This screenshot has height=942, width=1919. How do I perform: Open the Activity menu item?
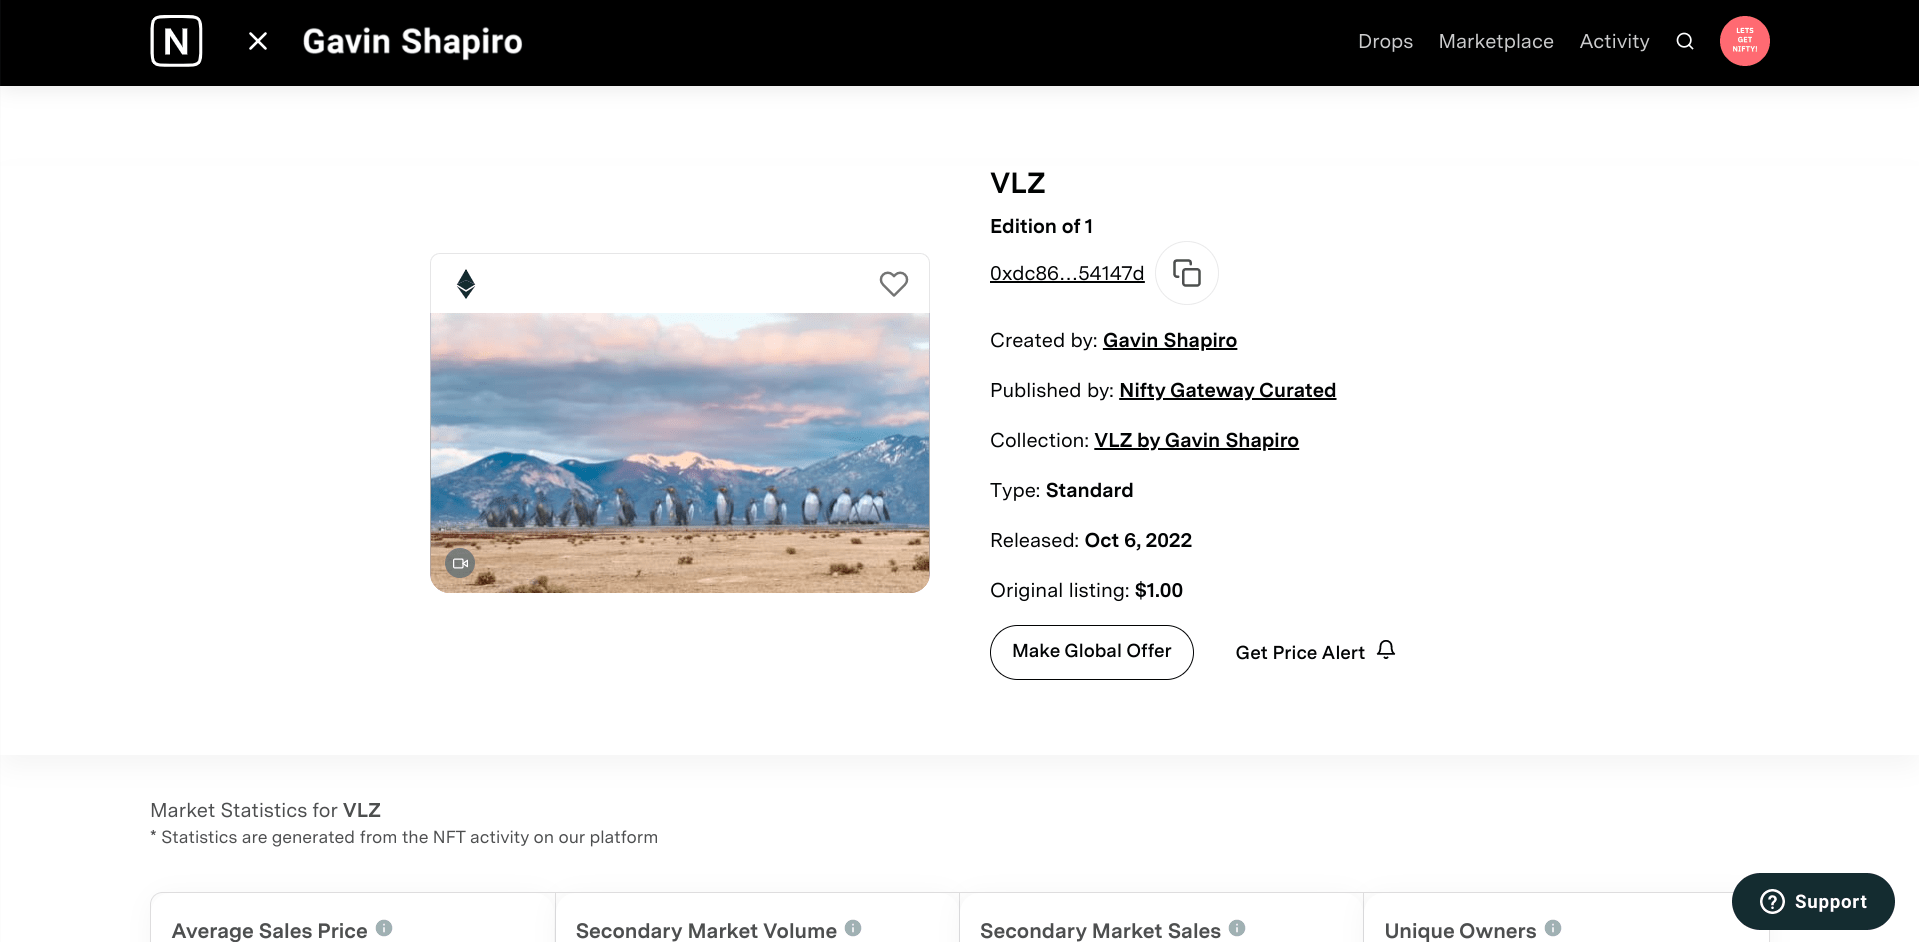point(1614,41)
